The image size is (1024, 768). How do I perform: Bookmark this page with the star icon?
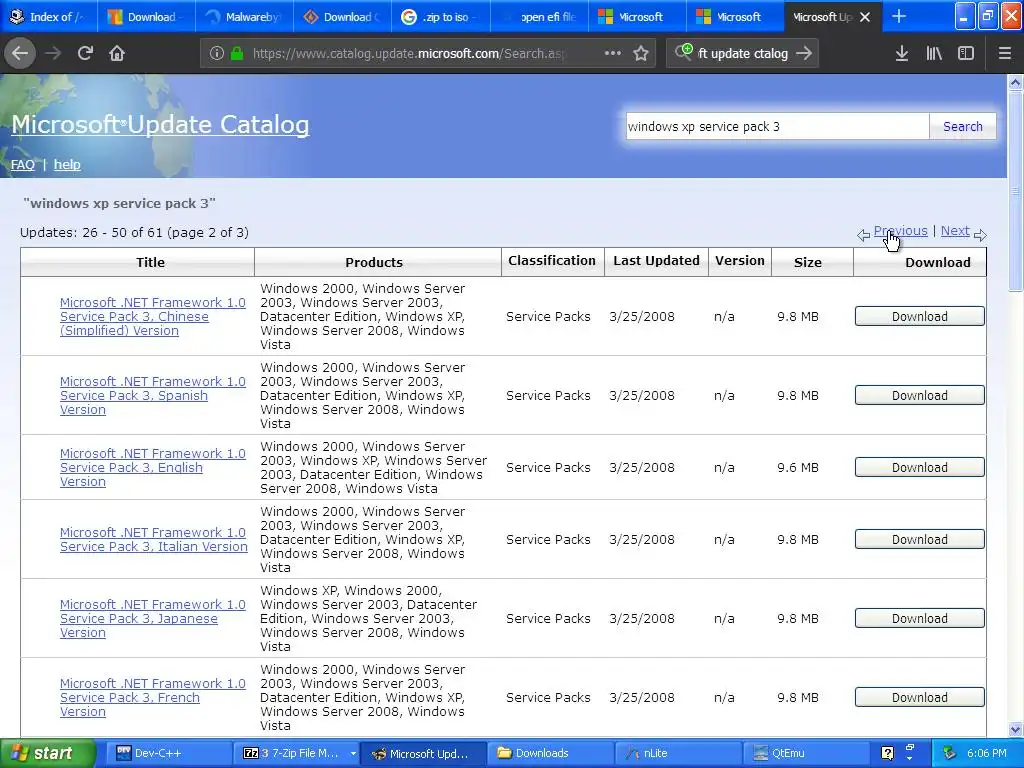[641, 53]
